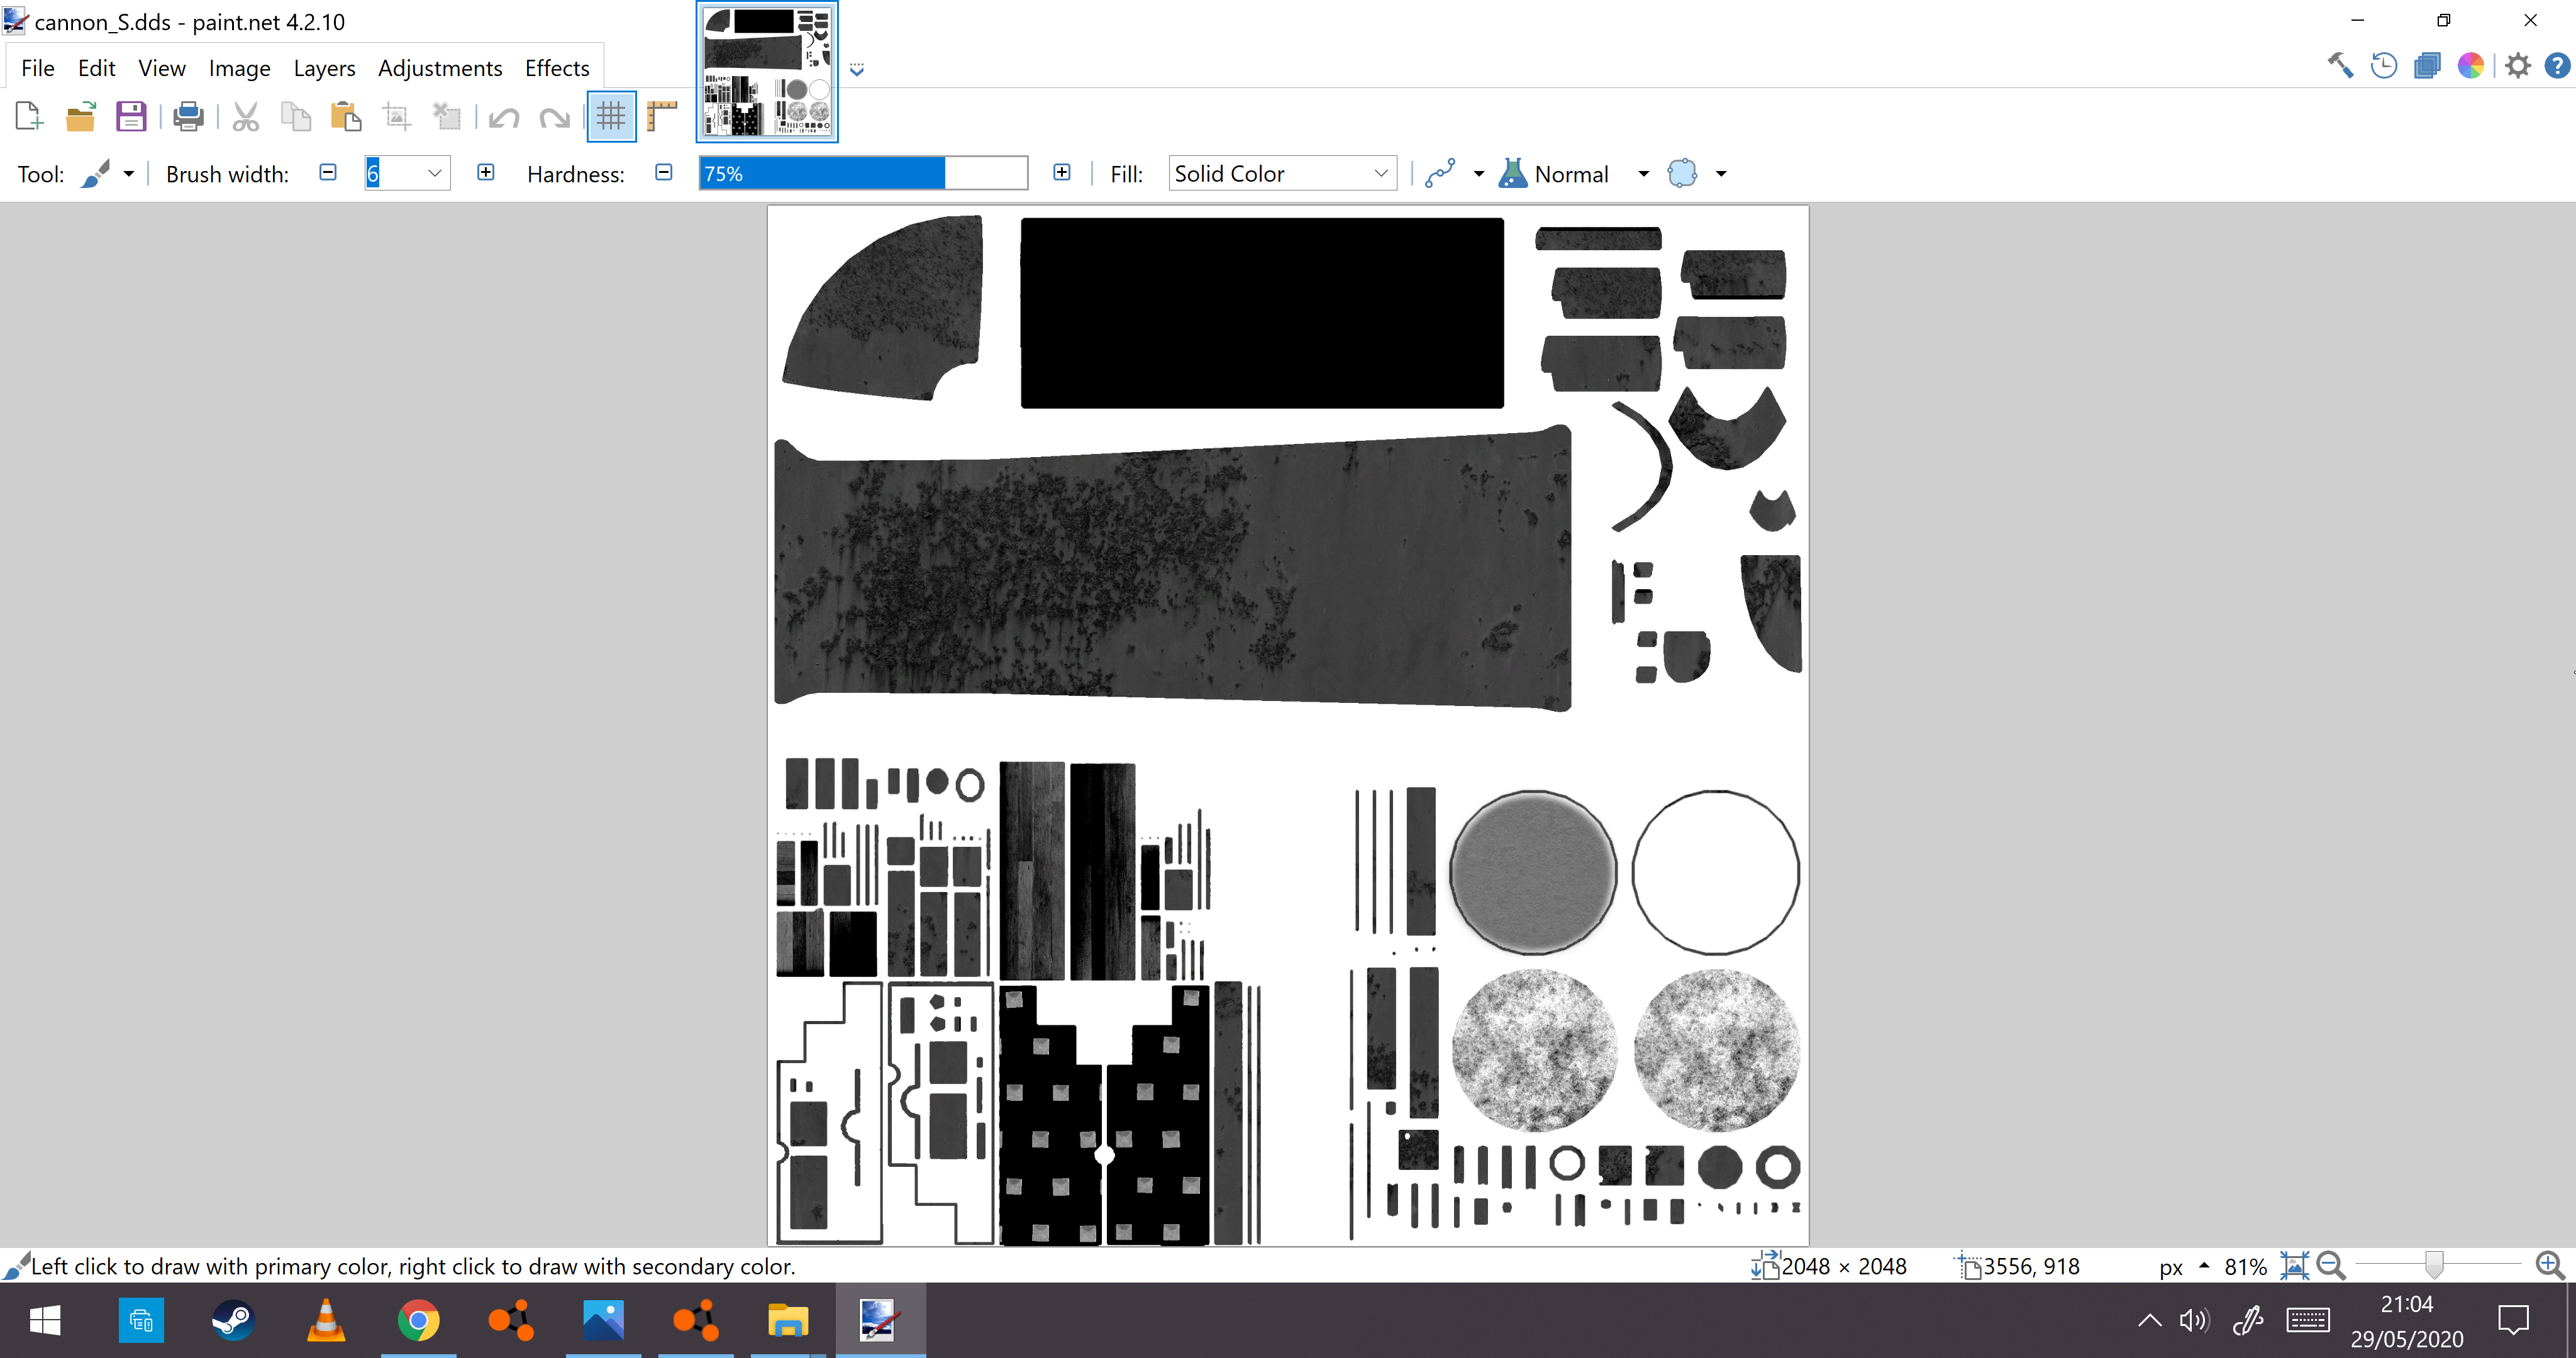The image size is (2576, 1358).
Task: Open the px units dropdown in status bar
Action: (x=2183, y=1267)
